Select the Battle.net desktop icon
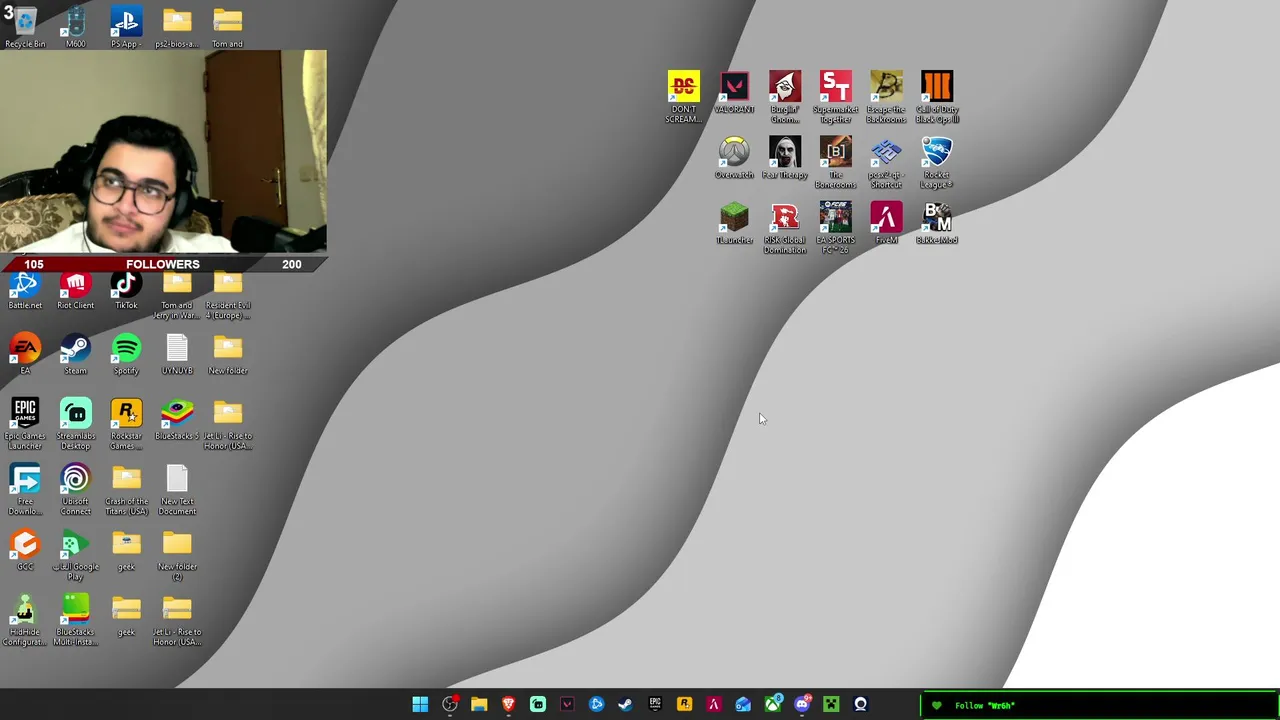This screenshot has height=720, width=1280. [25, 288]
